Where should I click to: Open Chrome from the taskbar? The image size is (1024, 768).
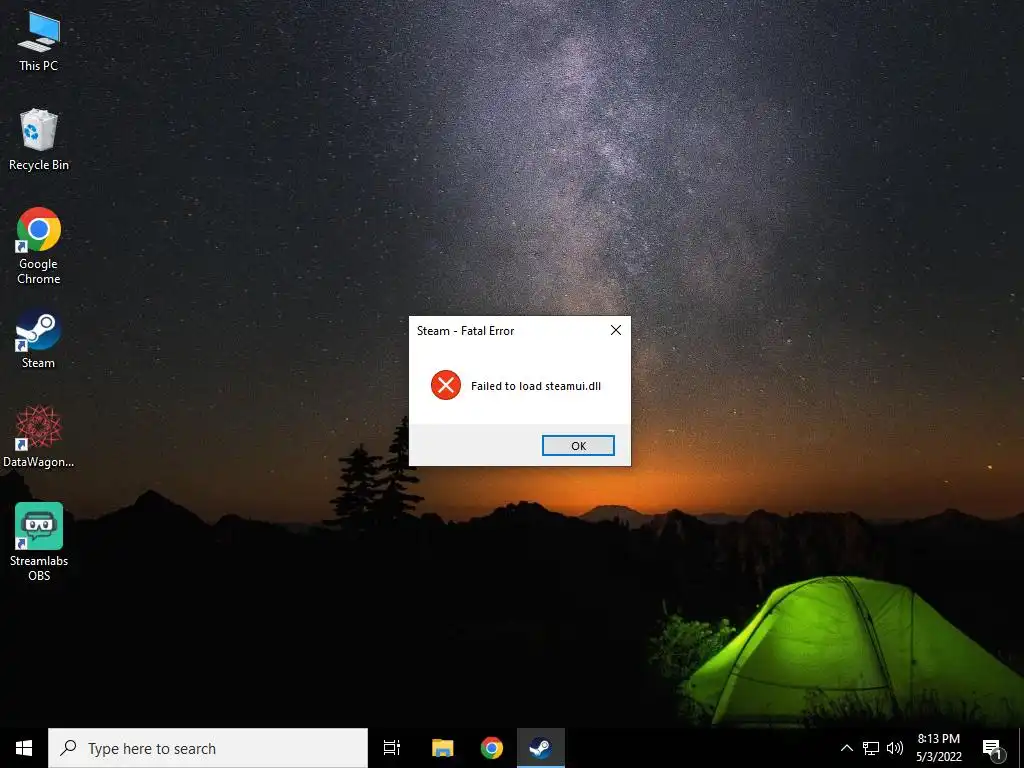(492, 748)
